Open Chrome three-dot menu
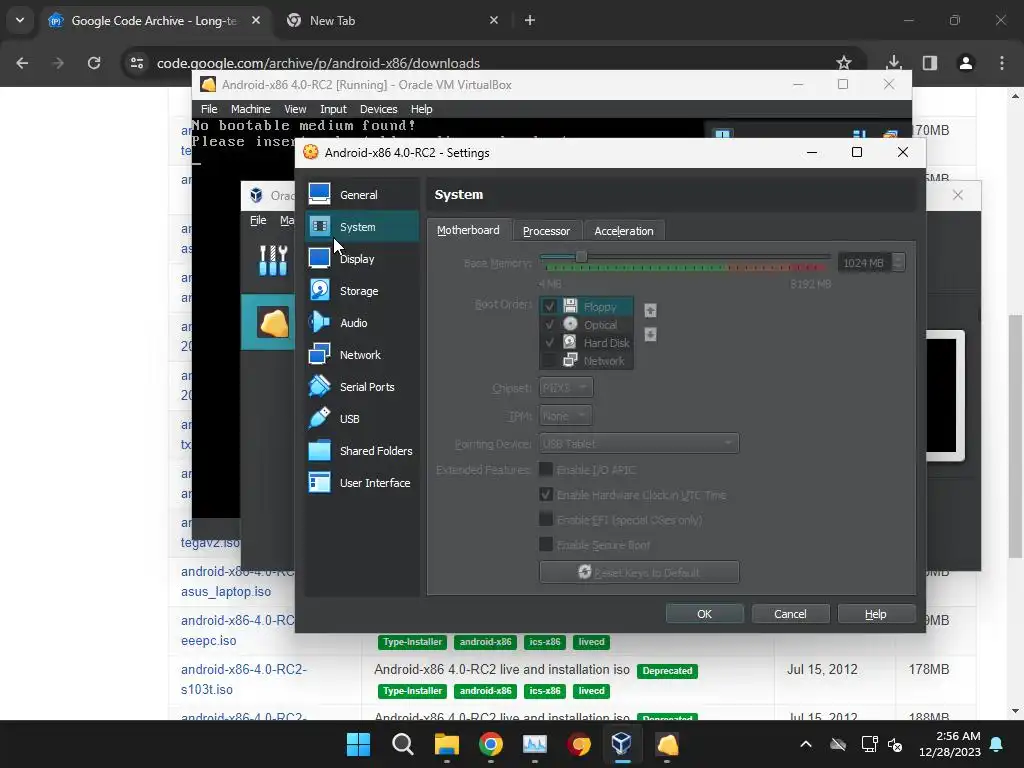Screen dimensions: 1024x768 [x=1002, y=63]
